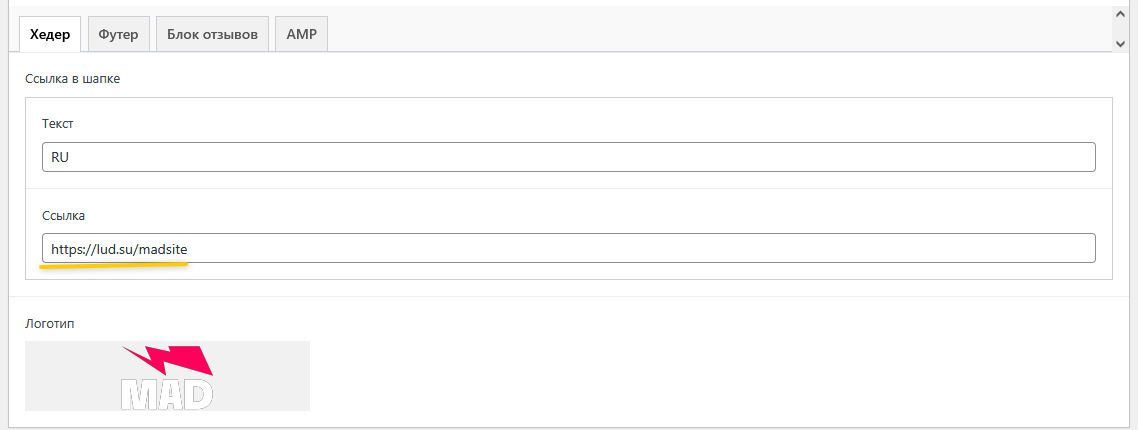Screen dimensions: 1138x430
Task: Click the RU text value
Action: click(x=60, y=157)
